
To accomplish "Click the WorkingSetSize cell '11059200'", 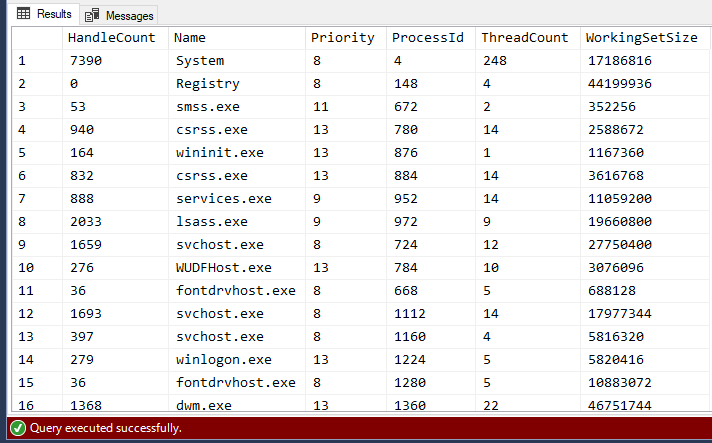I will 645,199.
